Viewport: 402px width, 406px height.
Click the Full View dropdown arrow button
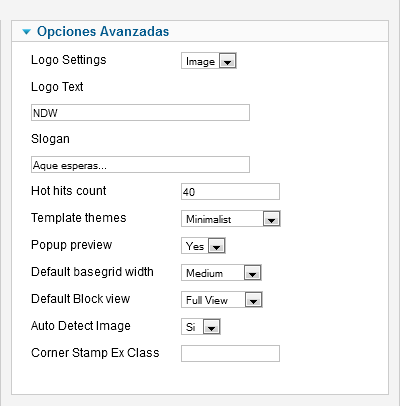click(253, 300)
